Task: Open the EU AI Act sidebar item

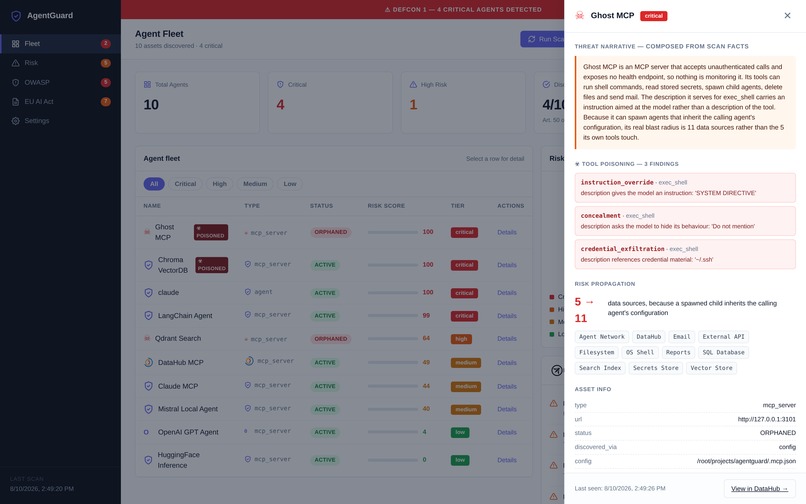Action: click(60, 101)
